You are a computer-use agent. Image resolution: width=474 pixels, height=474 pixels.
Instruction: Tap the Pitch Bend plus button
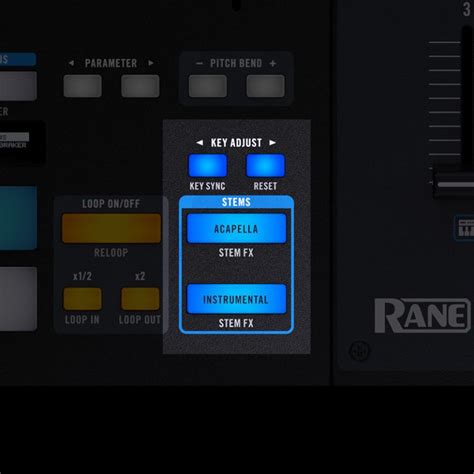tap(265, 86)
